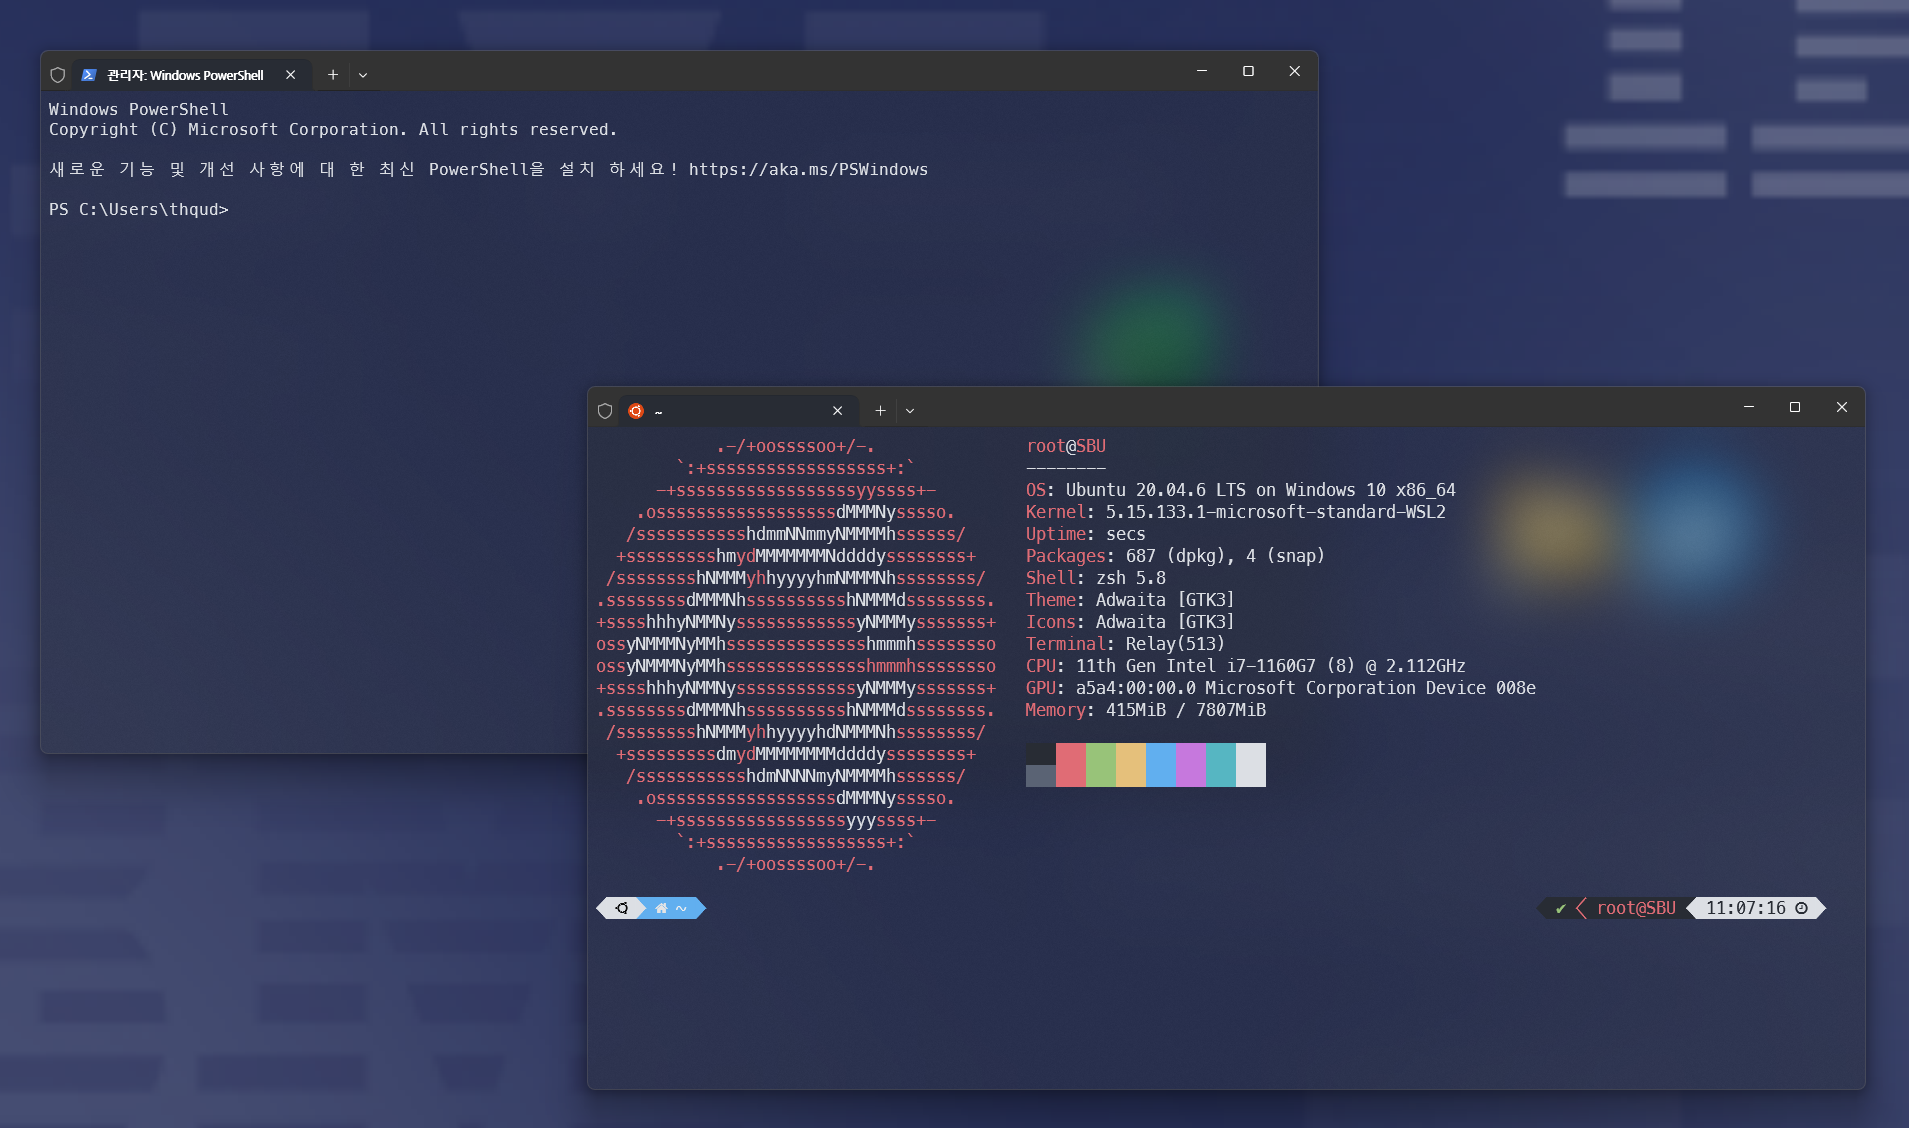The image size is (1909, 1128).
Task: Click the home icon in the zsh prompt
Action: click(661, 909)
